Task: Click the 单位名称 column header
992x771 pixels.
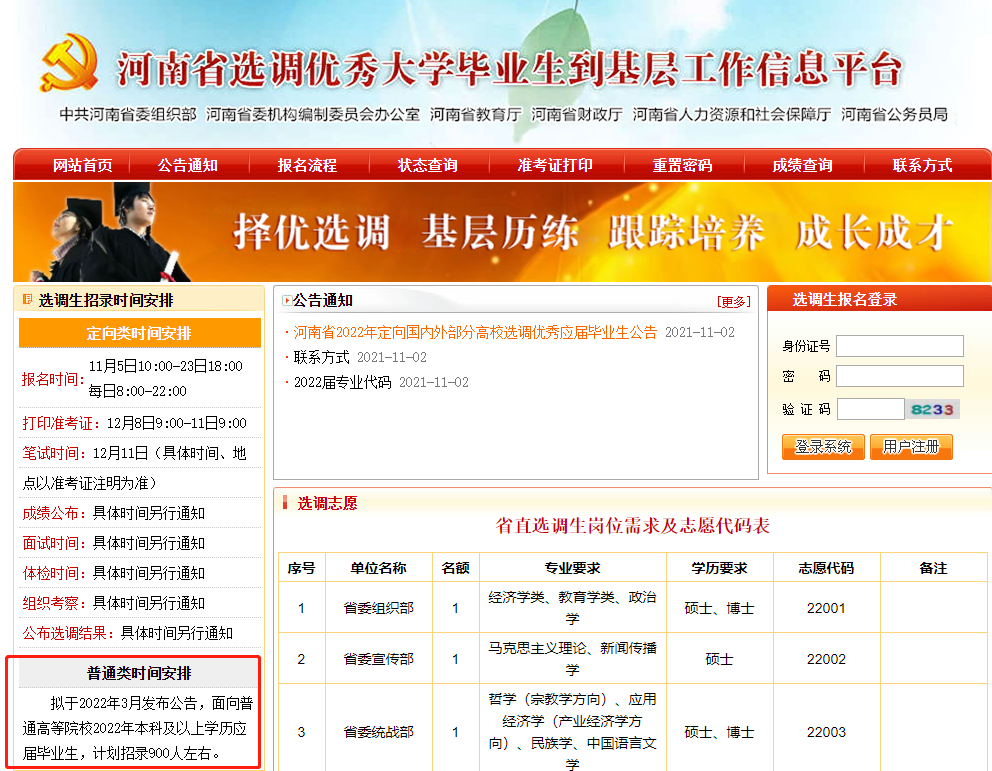Action: pyautogui.click(x=378, y=568)
